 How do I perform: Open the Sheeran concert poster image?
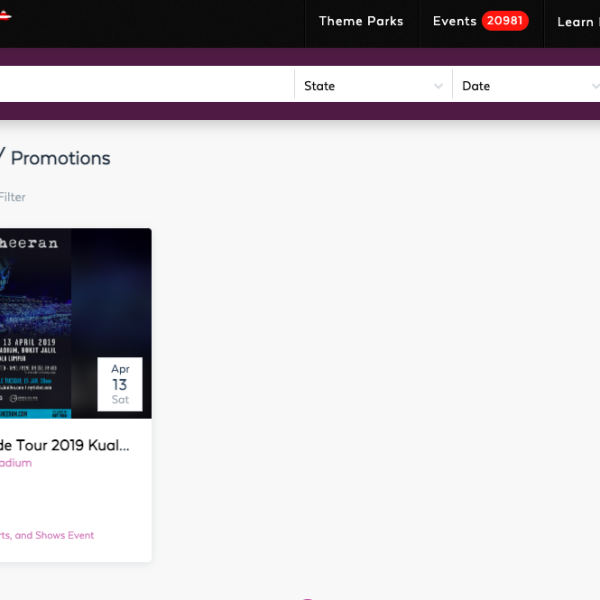click(x=35, y=323)
